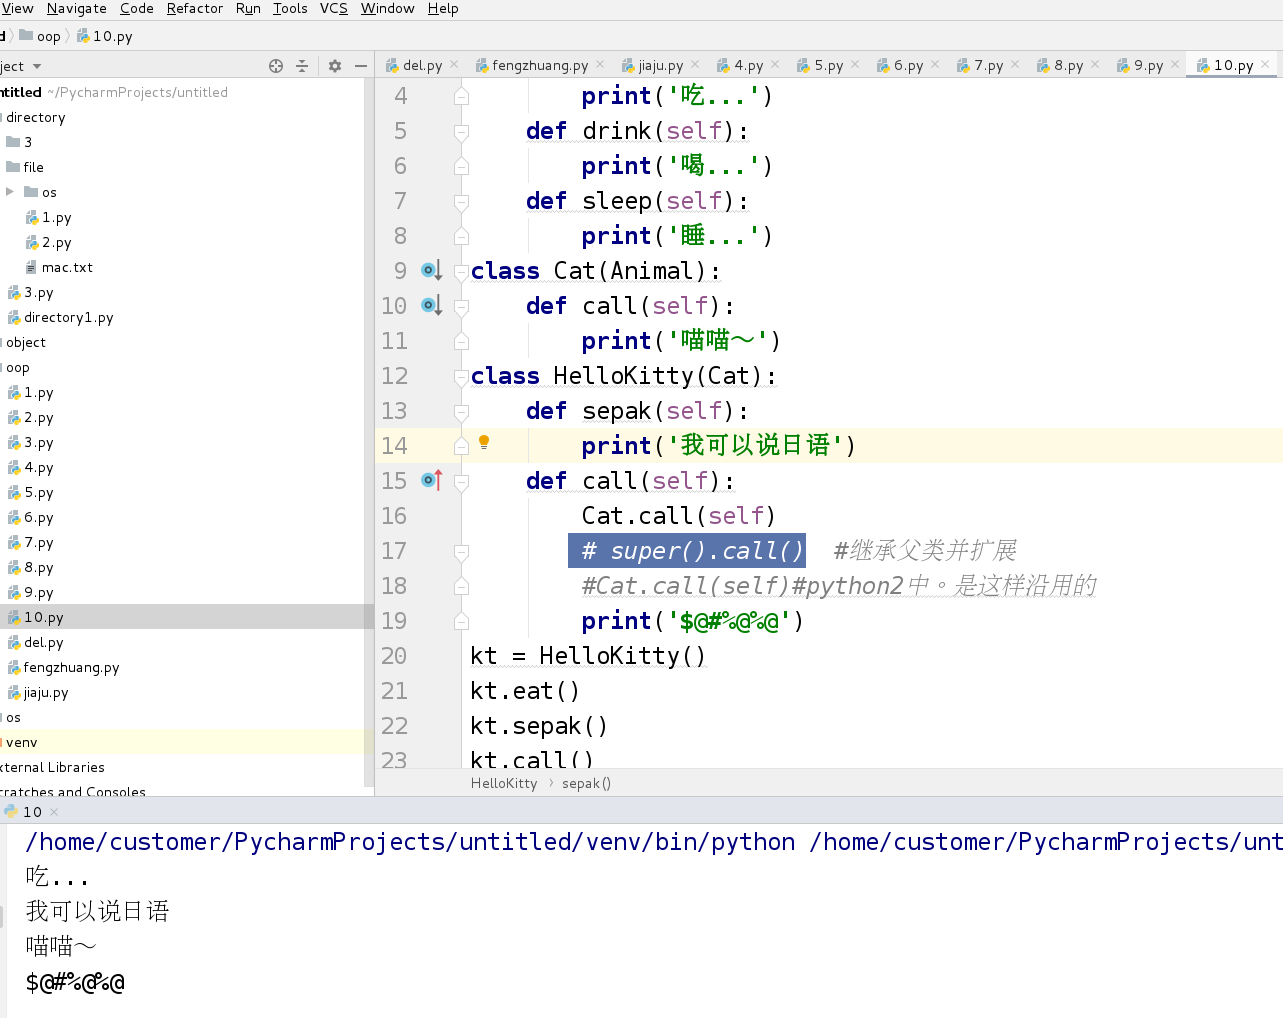The width and height of the screenshot is (1283, 1018).
Task: Open the Help menu
Action: 443,8
